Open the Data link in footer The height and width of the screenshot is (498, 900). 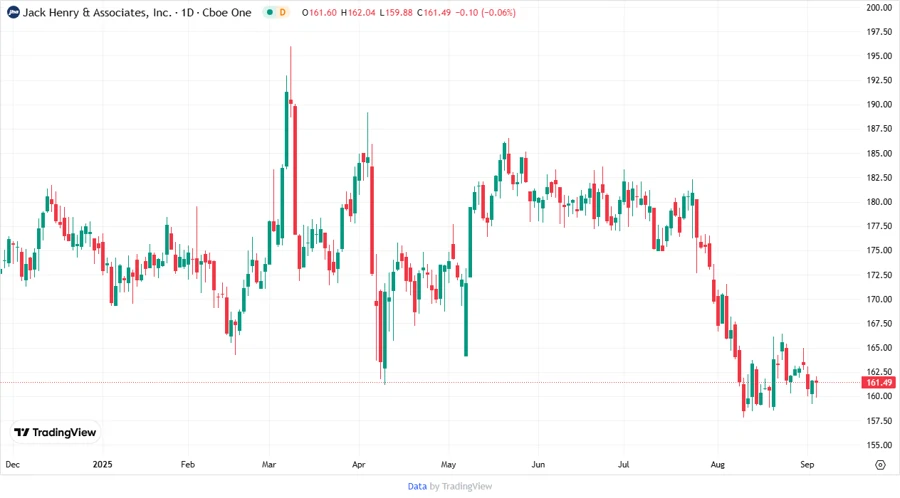(417, 487)
